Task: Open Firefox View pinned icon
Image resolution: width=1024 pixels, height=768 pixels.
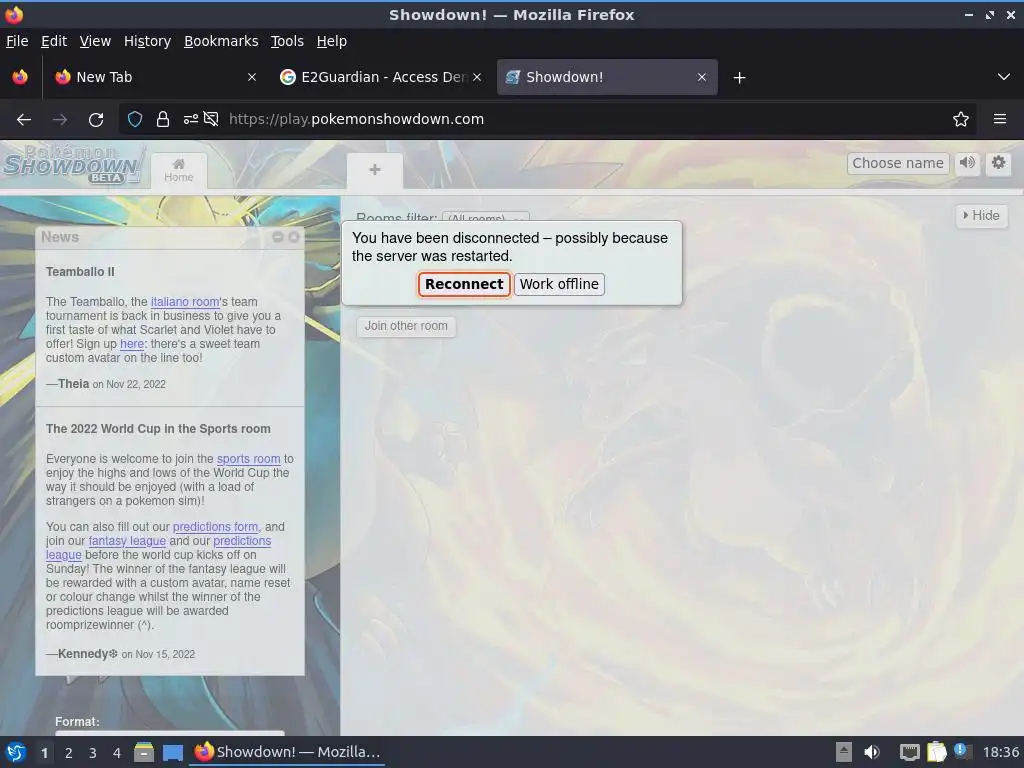Action: pos(20,77)
